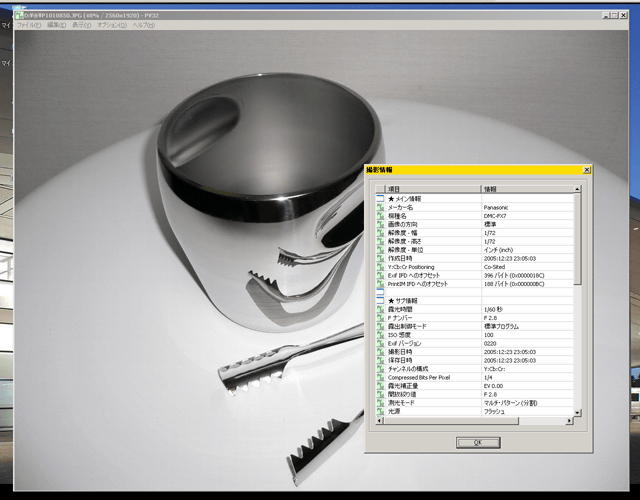Viewport: 640px width, 500px height.
Task: Close the 撮影情報 dialog
Action: click(x=587, y=171)
